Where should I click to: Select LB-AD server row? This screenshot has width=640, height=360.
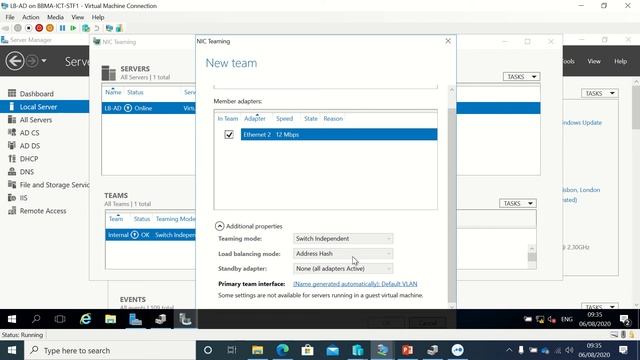tap(149, 108)
